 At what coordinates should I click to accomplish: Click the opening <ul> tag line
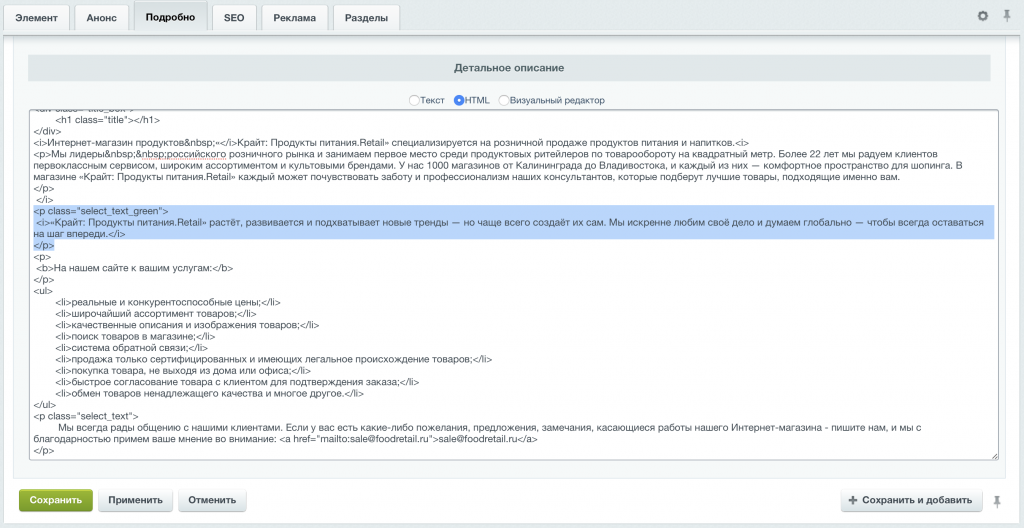click(43, 291)
